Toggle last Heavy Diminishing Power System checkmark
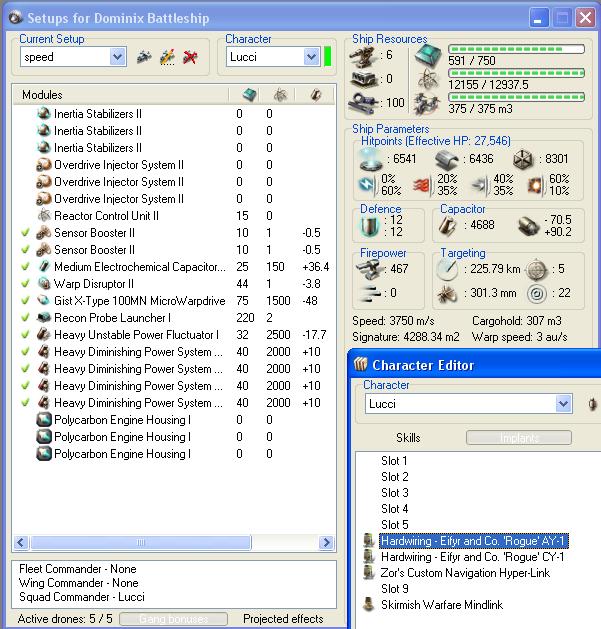601x629 pixels. pos(25,403)
